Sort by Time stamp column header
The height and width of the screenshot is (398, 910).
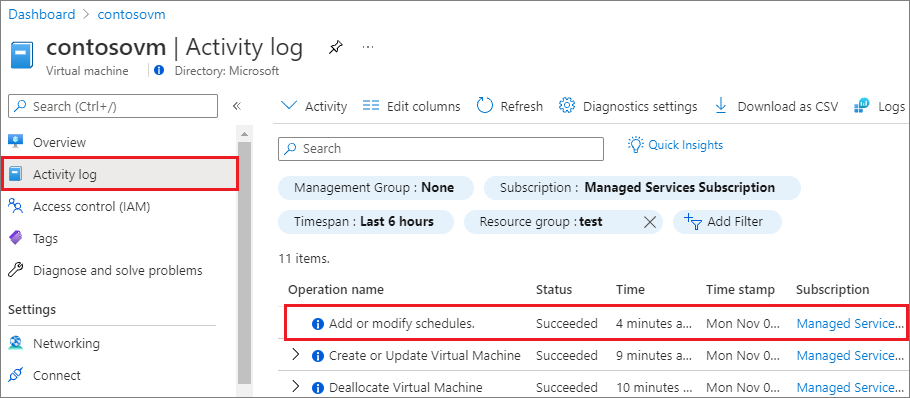click(x=740, y=290)
